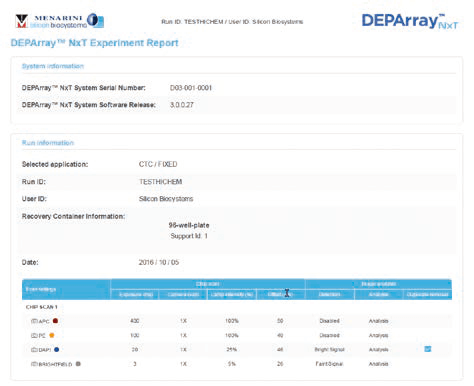The image size is (474, 386).
Task: Click the Run information section heading
Action: (x=48, y=143)
